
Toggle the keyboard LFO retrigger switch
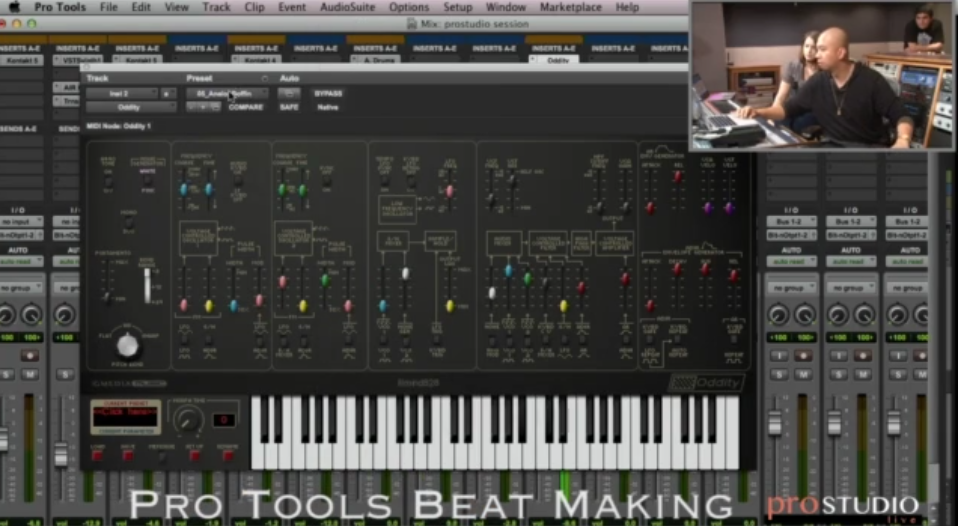click(x=411, y=181)
